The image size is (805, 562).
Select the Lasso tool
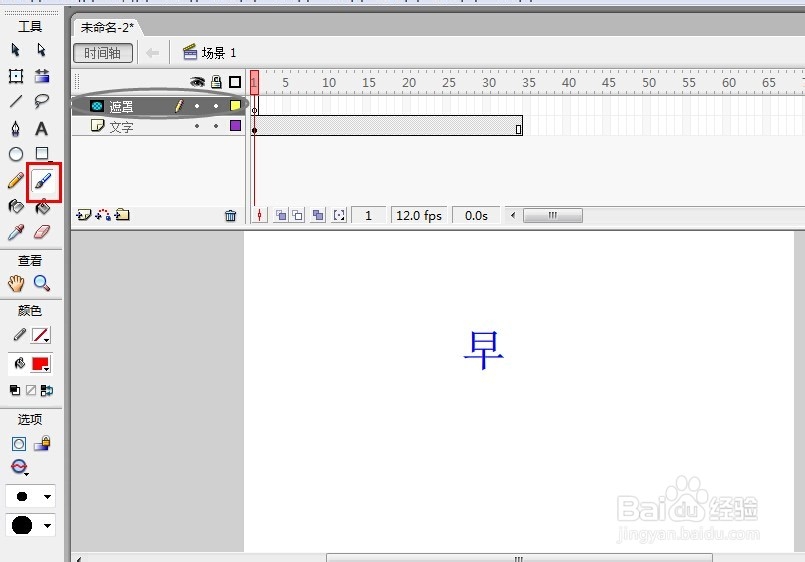click(x=42, y=101)
